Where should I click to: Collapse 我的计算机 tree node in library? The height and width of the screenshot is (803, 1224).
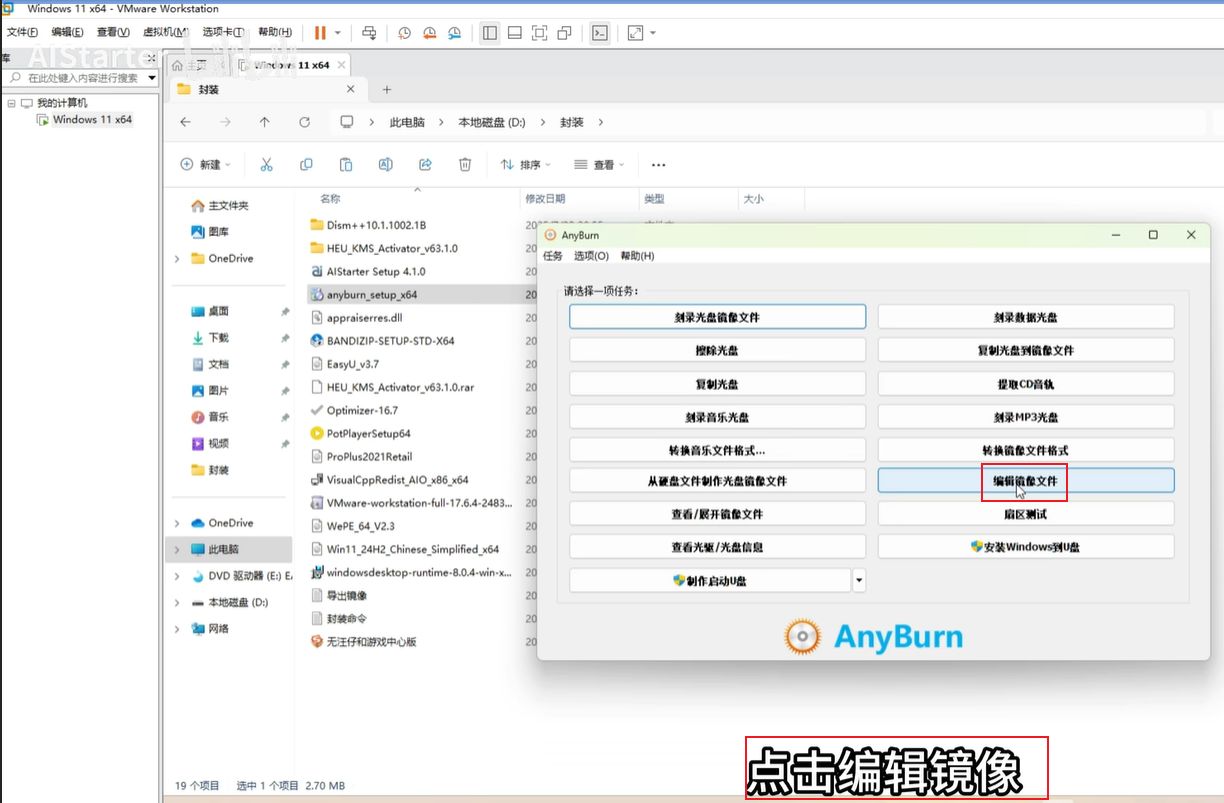(x=11, y=103)
